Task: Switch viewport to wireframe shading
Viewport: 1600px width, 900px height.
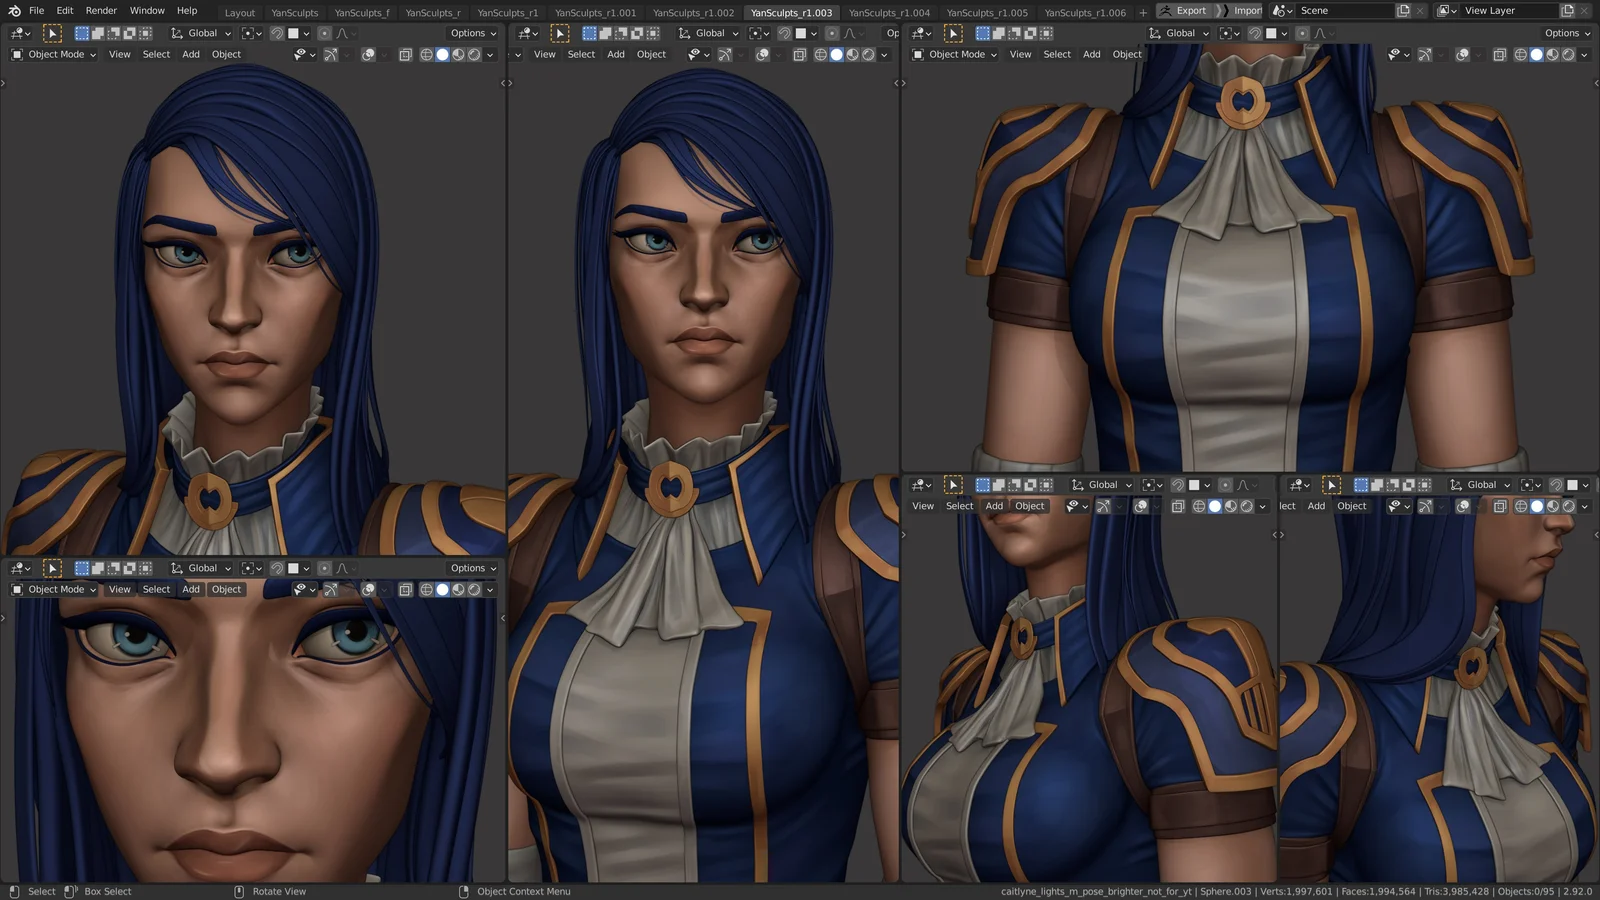Action: point(424,55)
